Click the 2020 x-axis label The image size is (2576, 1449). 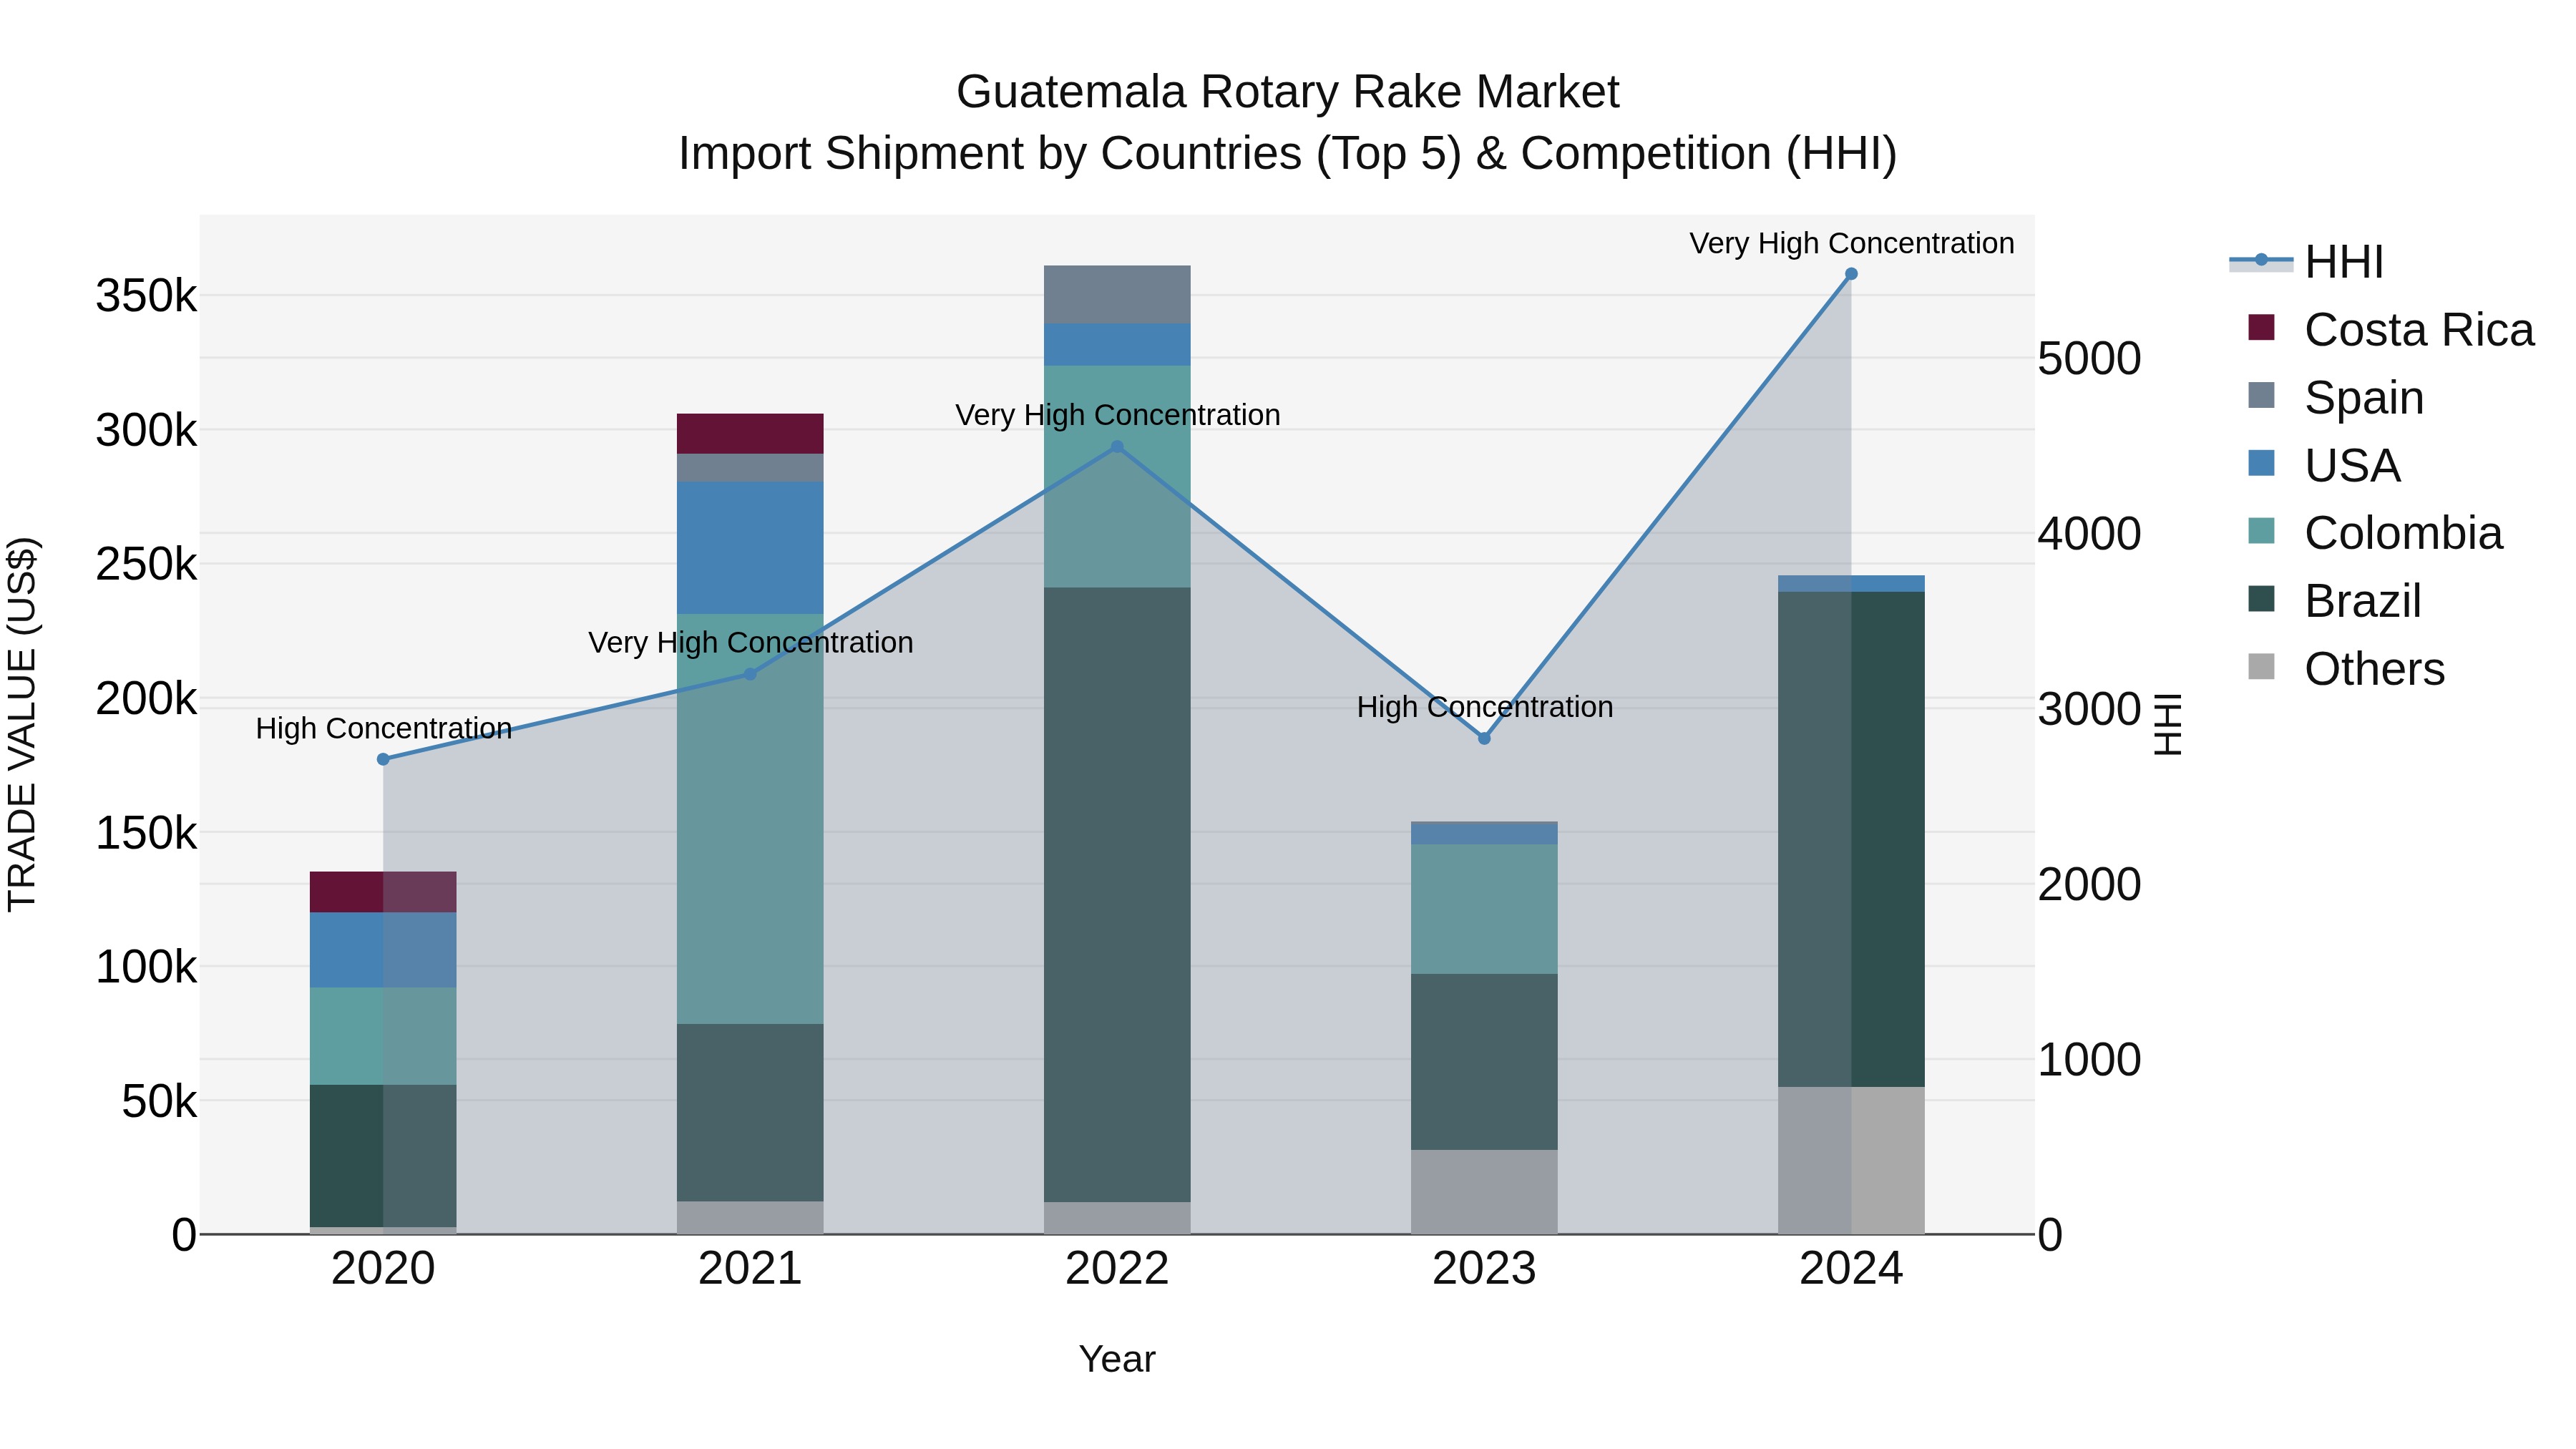pyautogui.click(x=383, y=1269)
